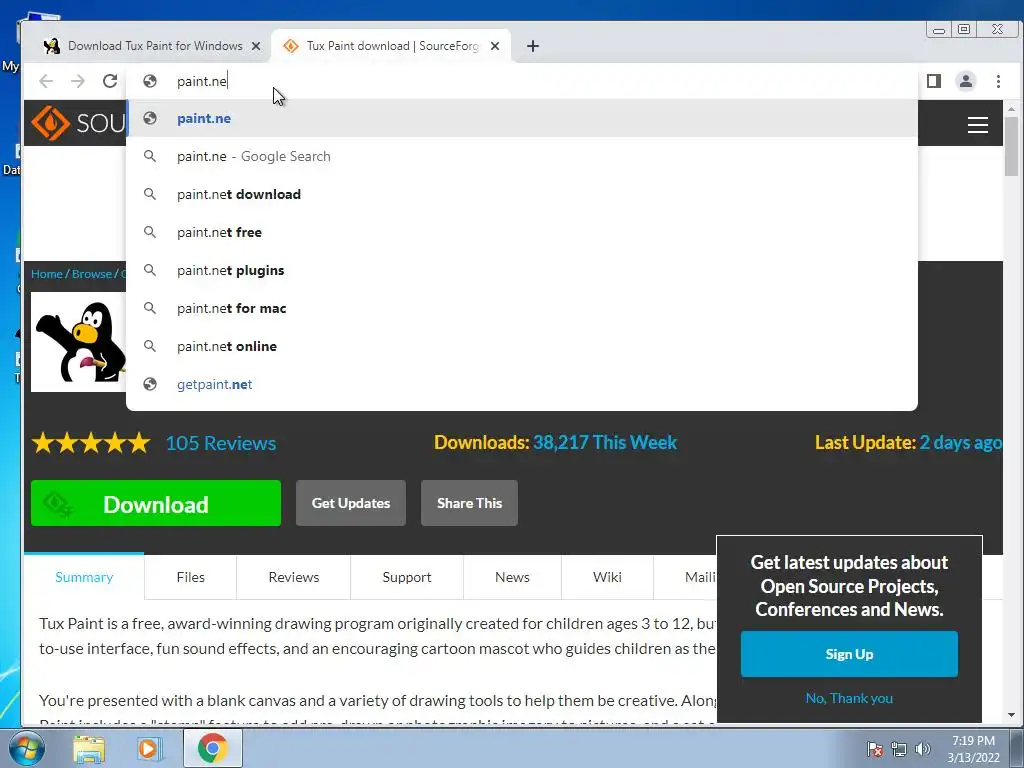Click the SourceForge logo icon
The image size is (1024, 768).
[x=50, y=122]
